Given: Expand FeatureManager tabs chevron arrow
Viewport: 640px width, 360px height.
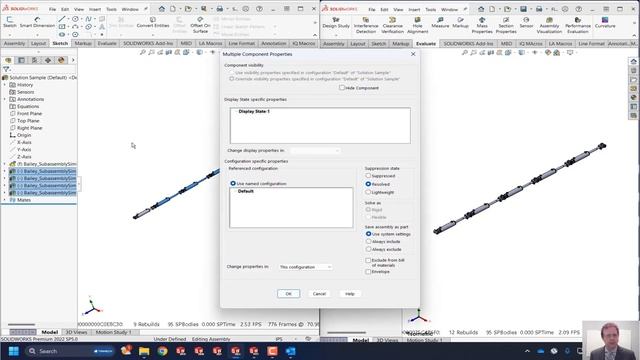Looking at the screenshot, I should point(73,60).
